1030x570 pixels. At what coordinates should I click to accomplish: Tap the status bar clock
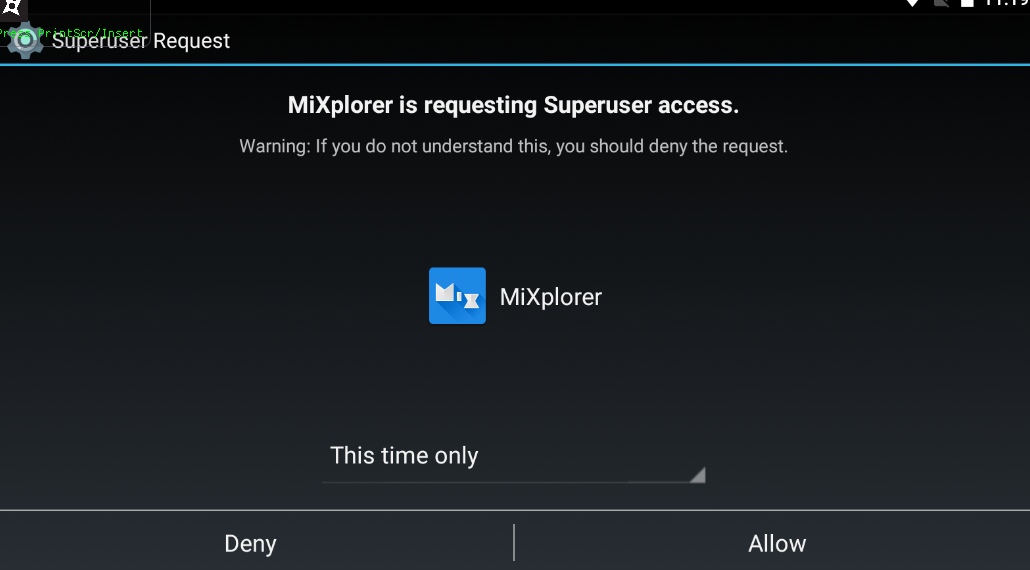[x=1007, y=3]
